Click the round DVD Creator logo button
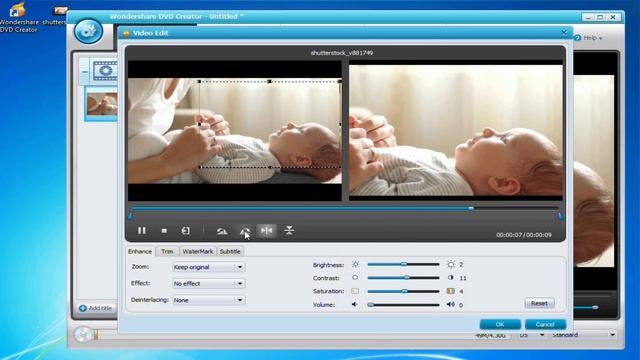Image resolution: width=640 pixels, height=360 pixels. 88,31
